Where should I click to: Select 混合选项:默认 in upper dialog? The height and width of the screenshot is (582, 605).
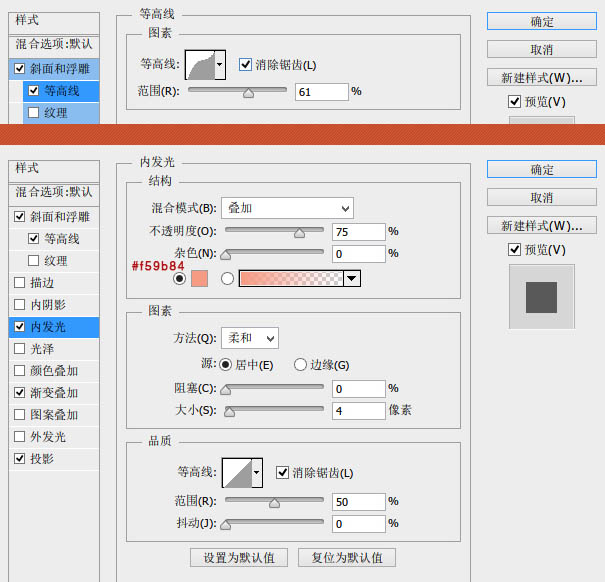[x=54, y=44]
